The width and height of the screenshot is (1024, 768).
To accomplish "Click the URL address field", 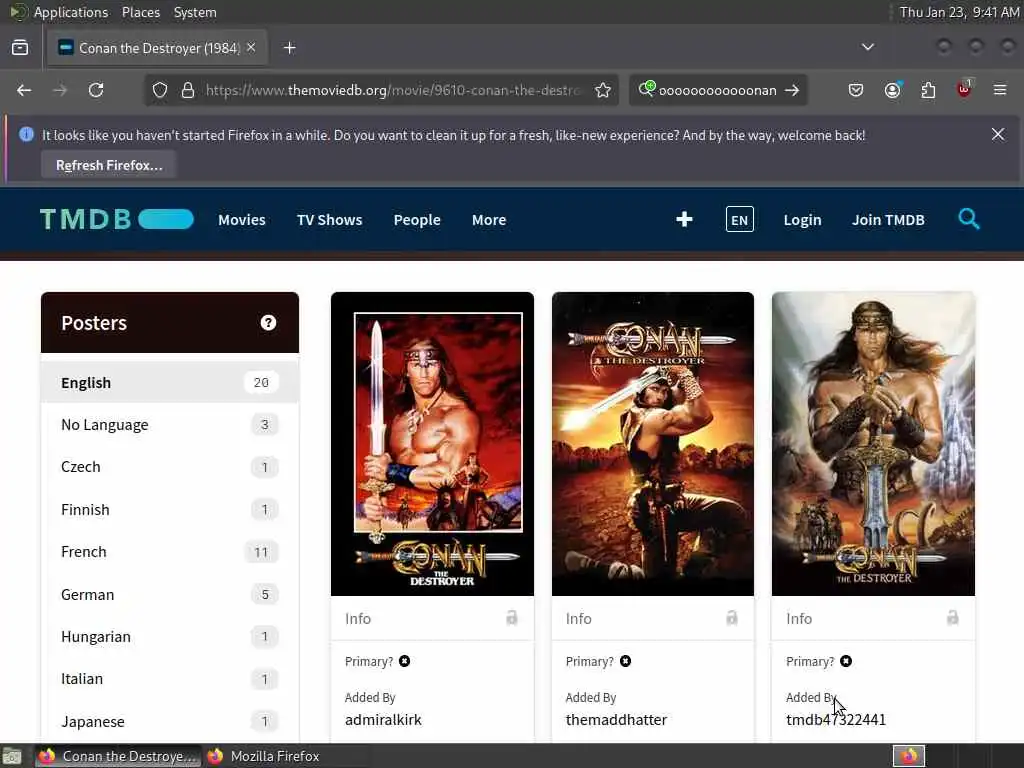I will pyautogui.click(x=392, y=90).
